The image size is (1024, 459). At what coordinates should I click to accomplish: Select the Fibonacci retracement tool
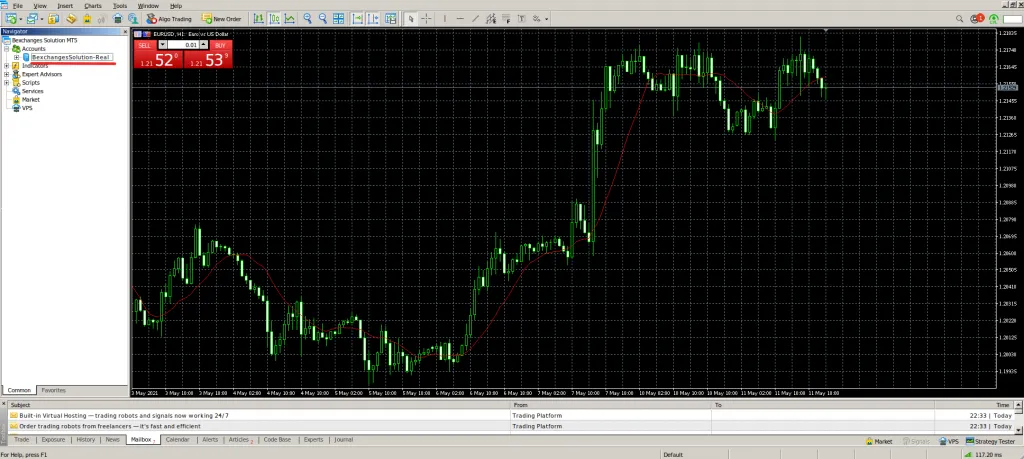[505, 18]
